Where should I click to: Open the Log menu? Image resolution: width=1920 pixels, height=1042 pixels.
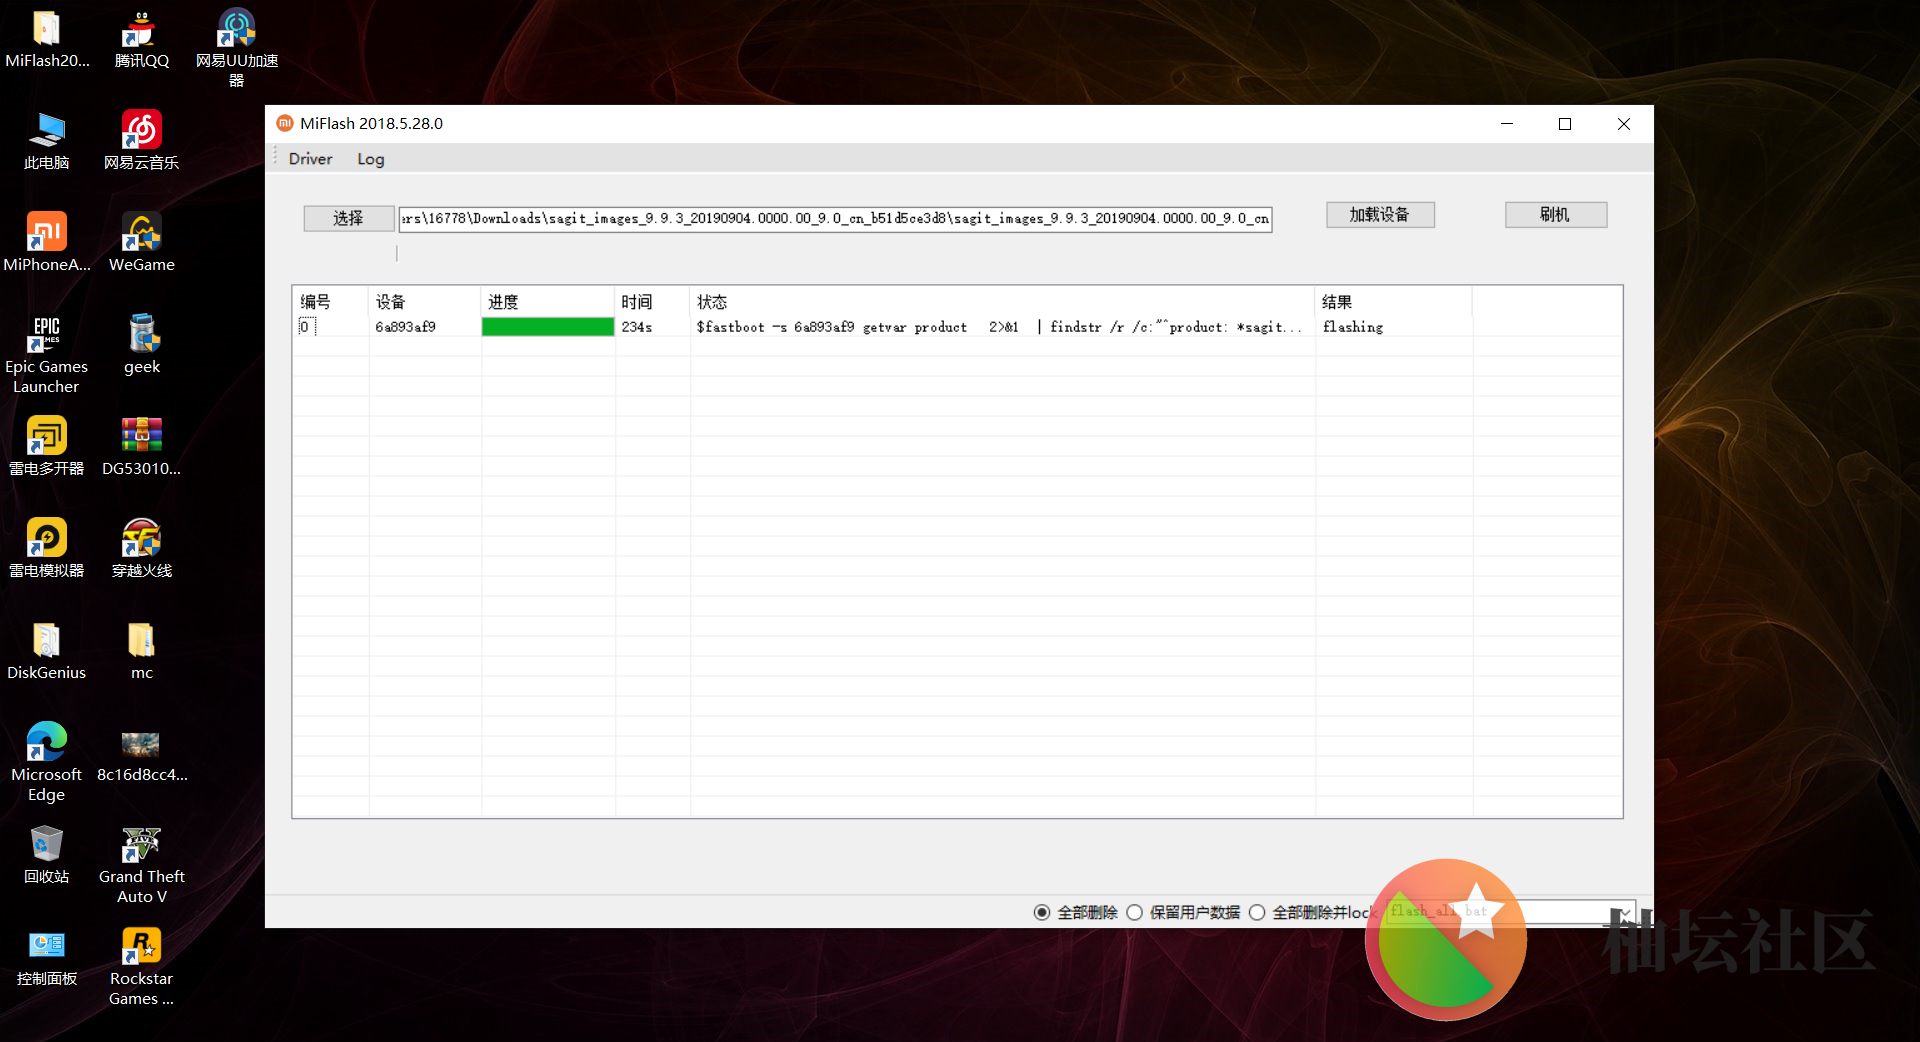tap(370, 159)
